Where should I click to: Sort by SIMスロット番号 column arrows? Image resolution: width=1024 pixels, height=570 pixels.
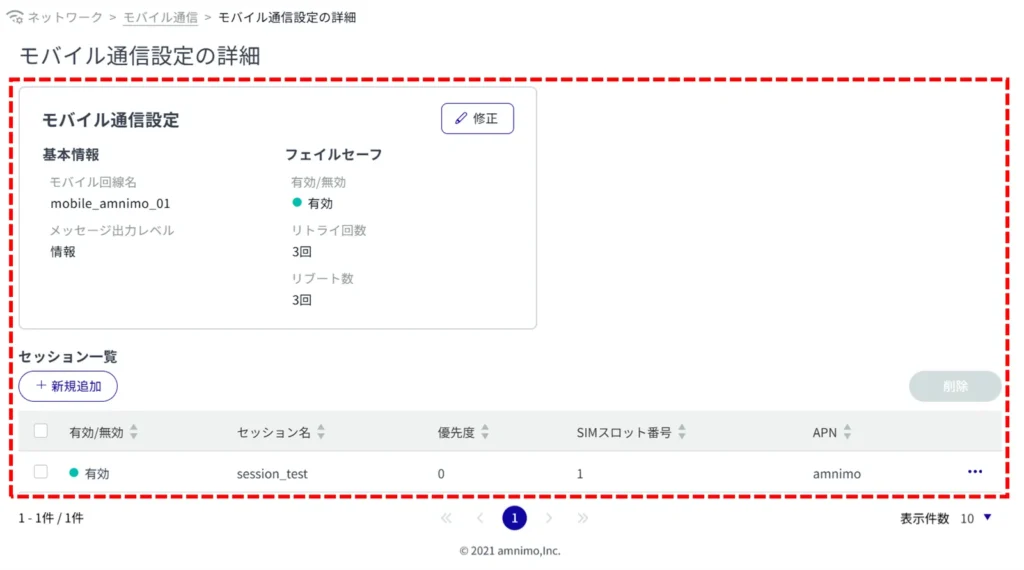[684, 432]
